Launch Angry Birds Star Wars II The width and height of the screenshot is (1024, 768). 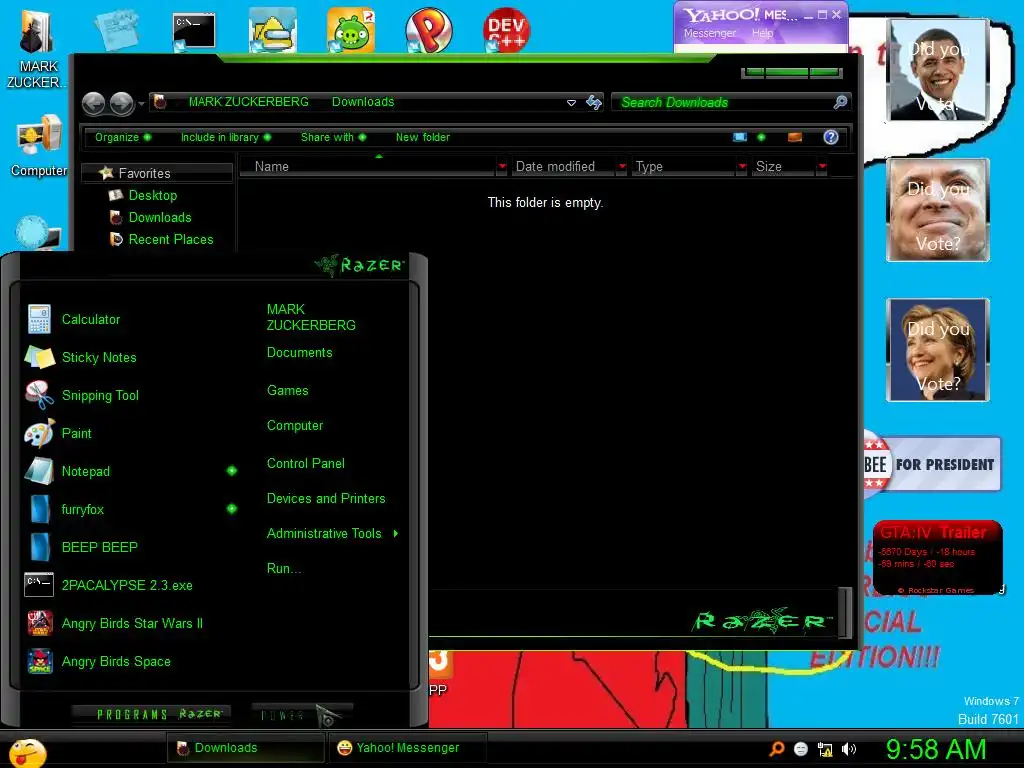click(132, 623)
